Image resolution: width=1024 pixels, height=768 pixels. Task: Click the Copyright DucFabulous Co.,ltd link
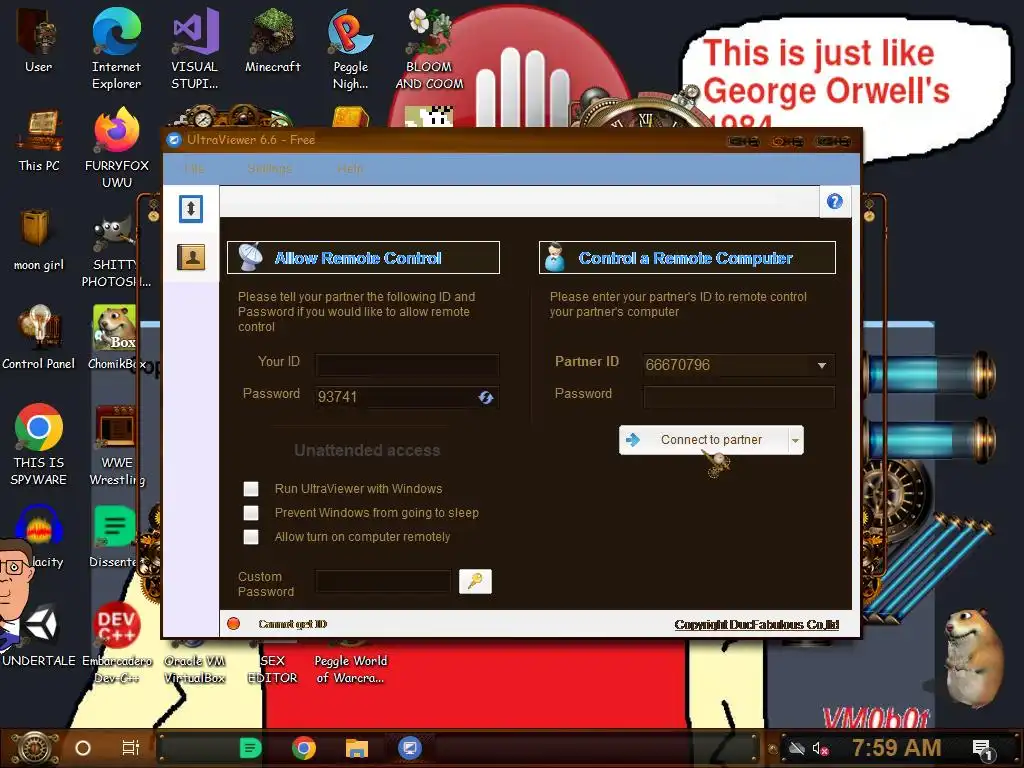click(757, 624)
